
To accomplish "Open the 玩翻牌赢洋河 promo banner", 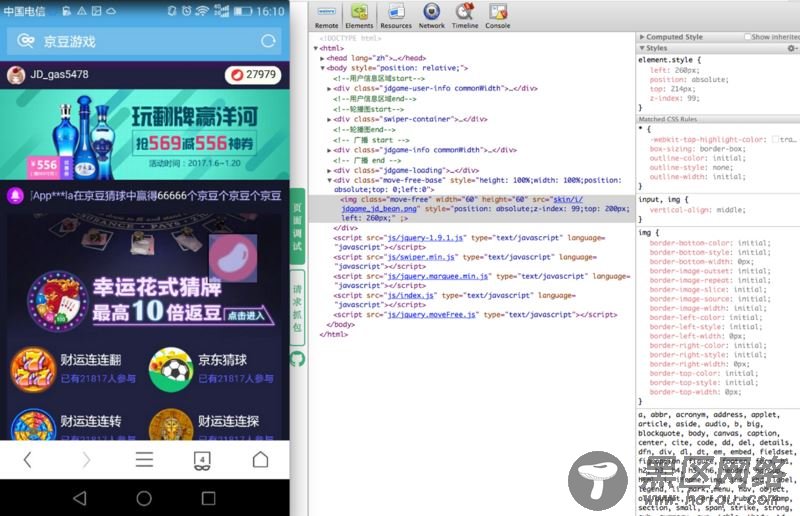I will (144, 135).
